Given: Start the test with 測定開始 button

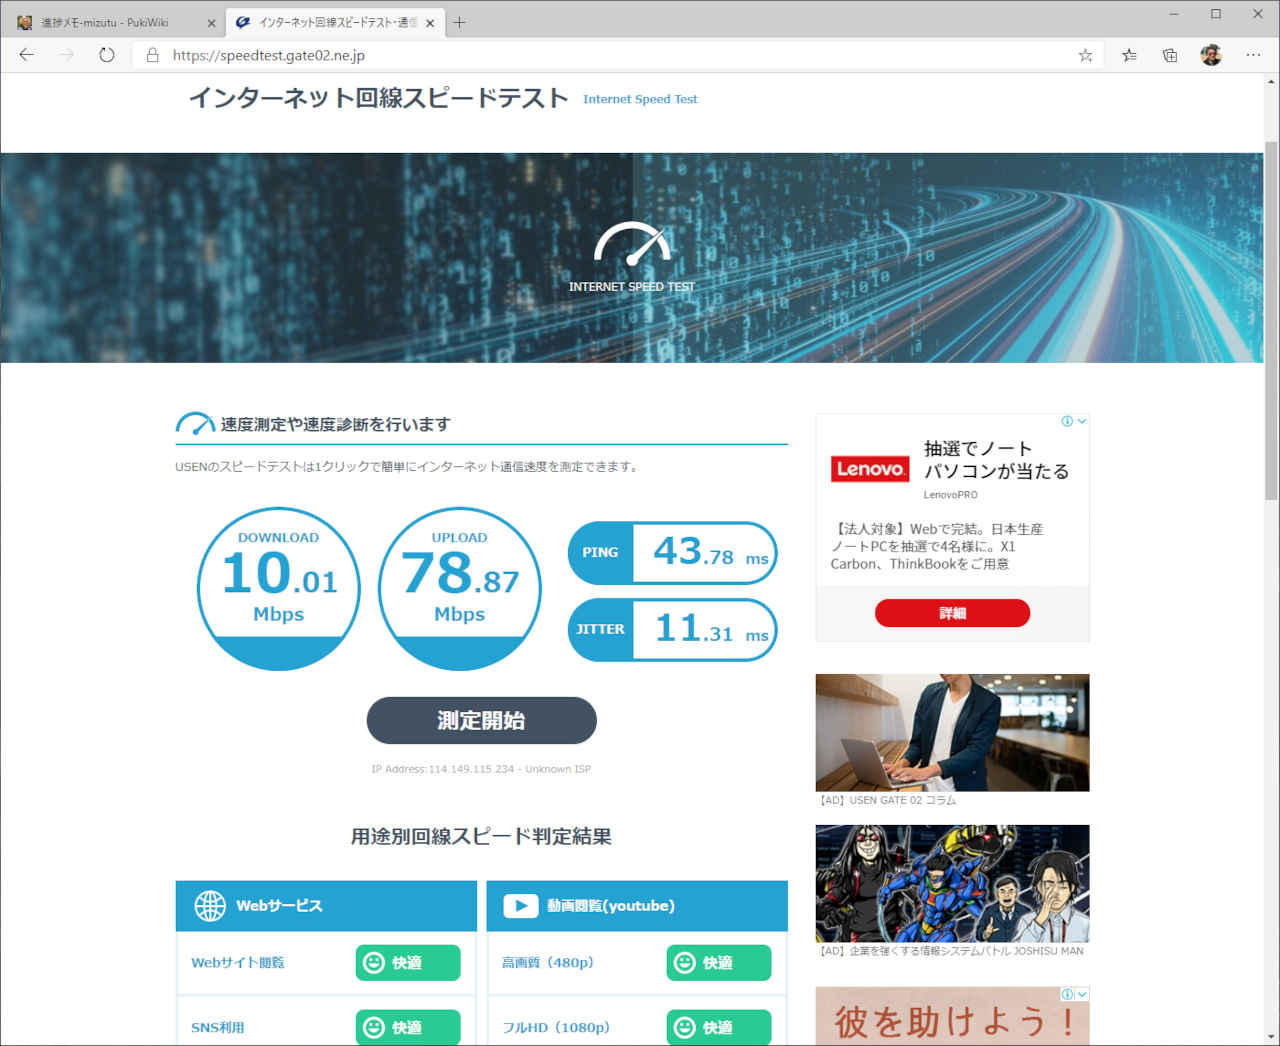Looking at the screenshot, I should click(x=481, y=721).
